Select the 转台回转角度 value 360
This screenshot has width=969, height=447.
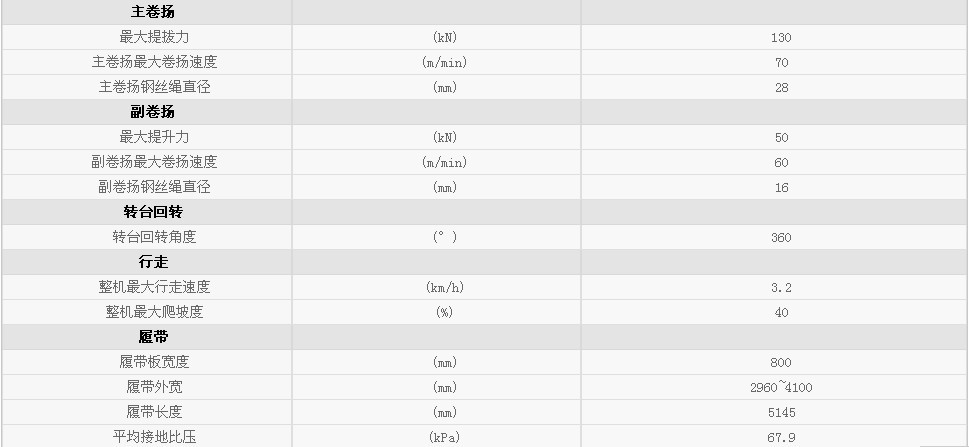point(781,237)
